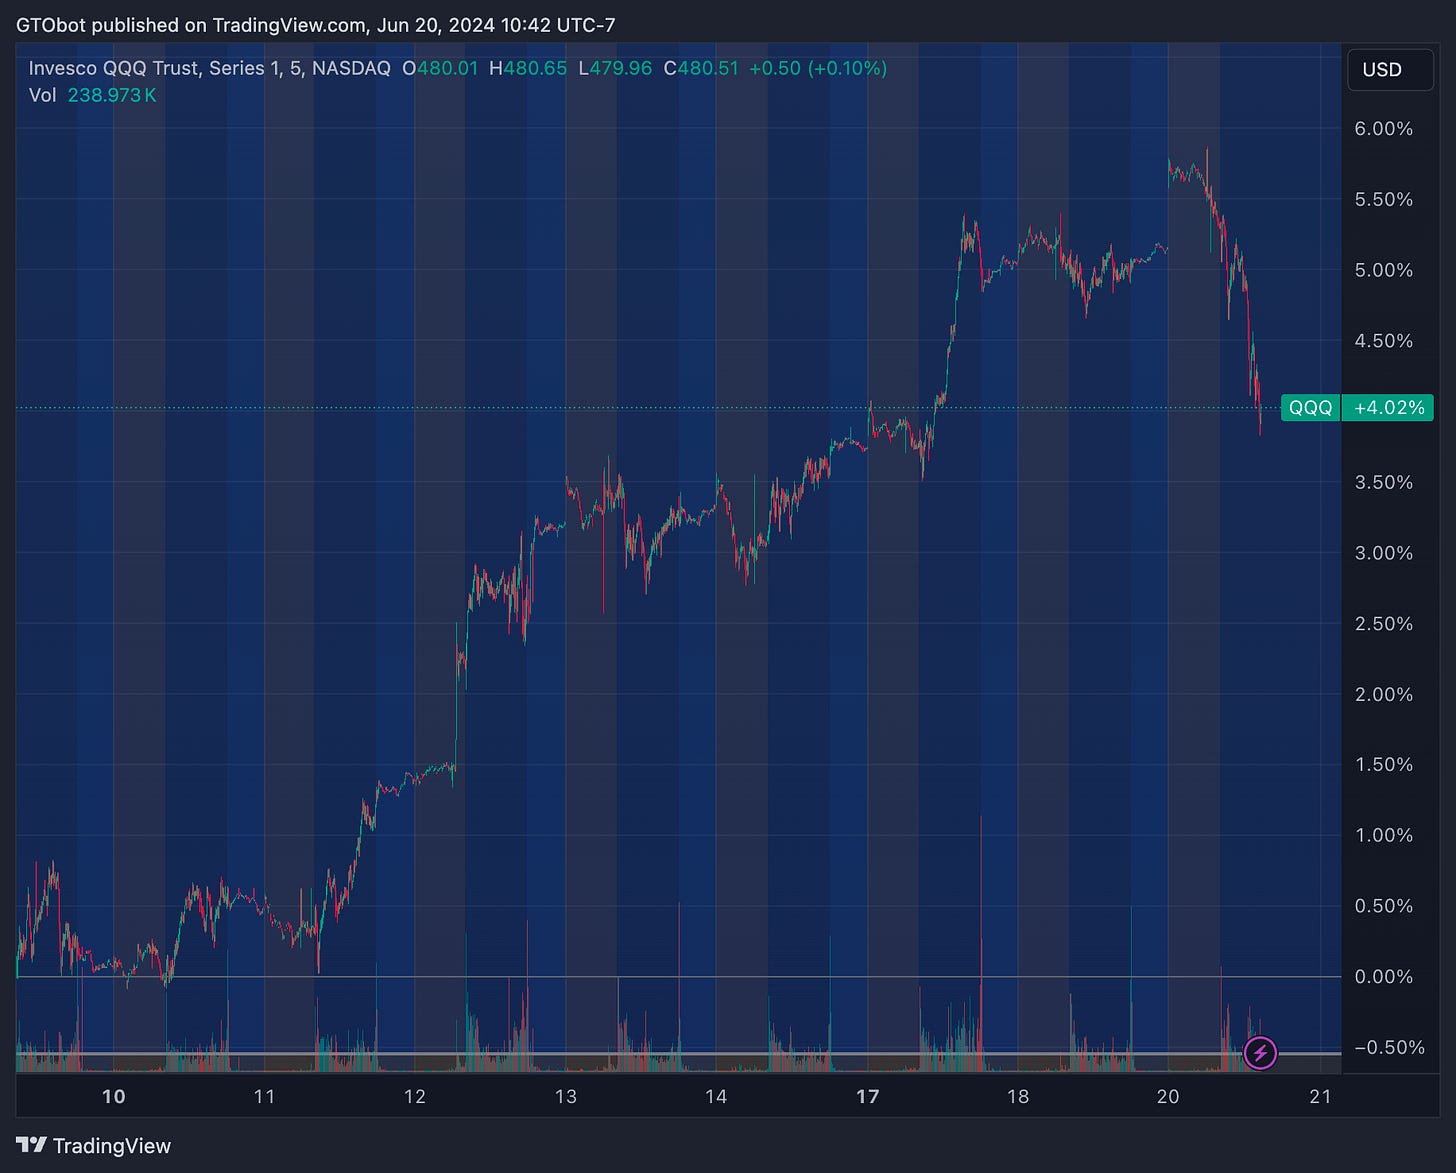Click the 1.50% price axis label
Image resolution: width=1456 pixels, height=1173 pixels.
point(1384,764)
